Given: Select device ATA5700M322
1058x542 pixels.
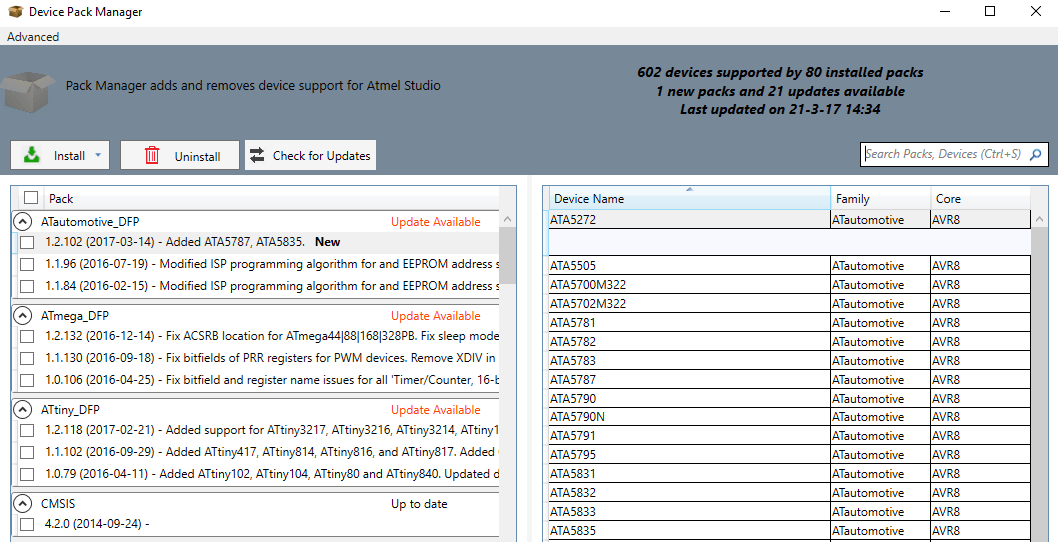Looking at the screenshot, I should point(789,284).
